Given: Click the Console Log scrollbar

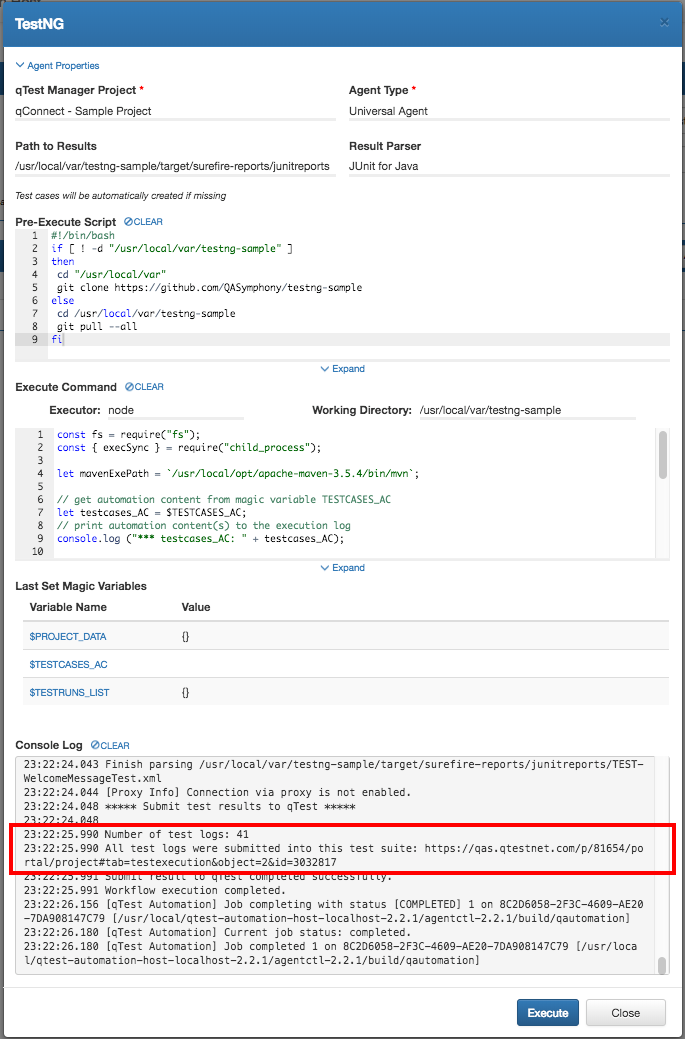Looking at the screenshot, I should click(x=662, y=965).
